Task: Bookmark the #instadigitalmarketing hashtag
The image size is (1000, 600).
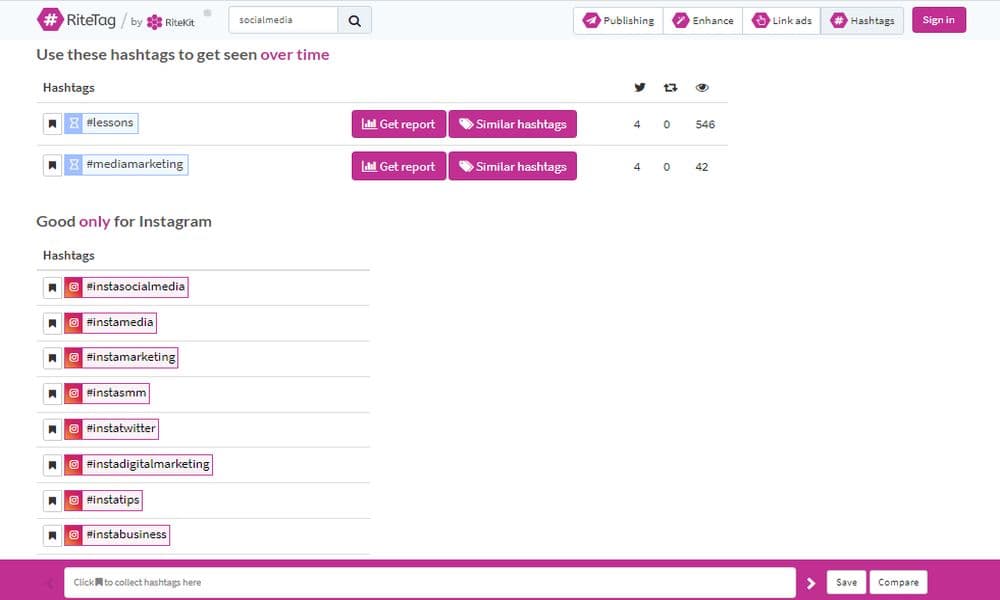Action: pyautogui.click(x=52, y=465)
